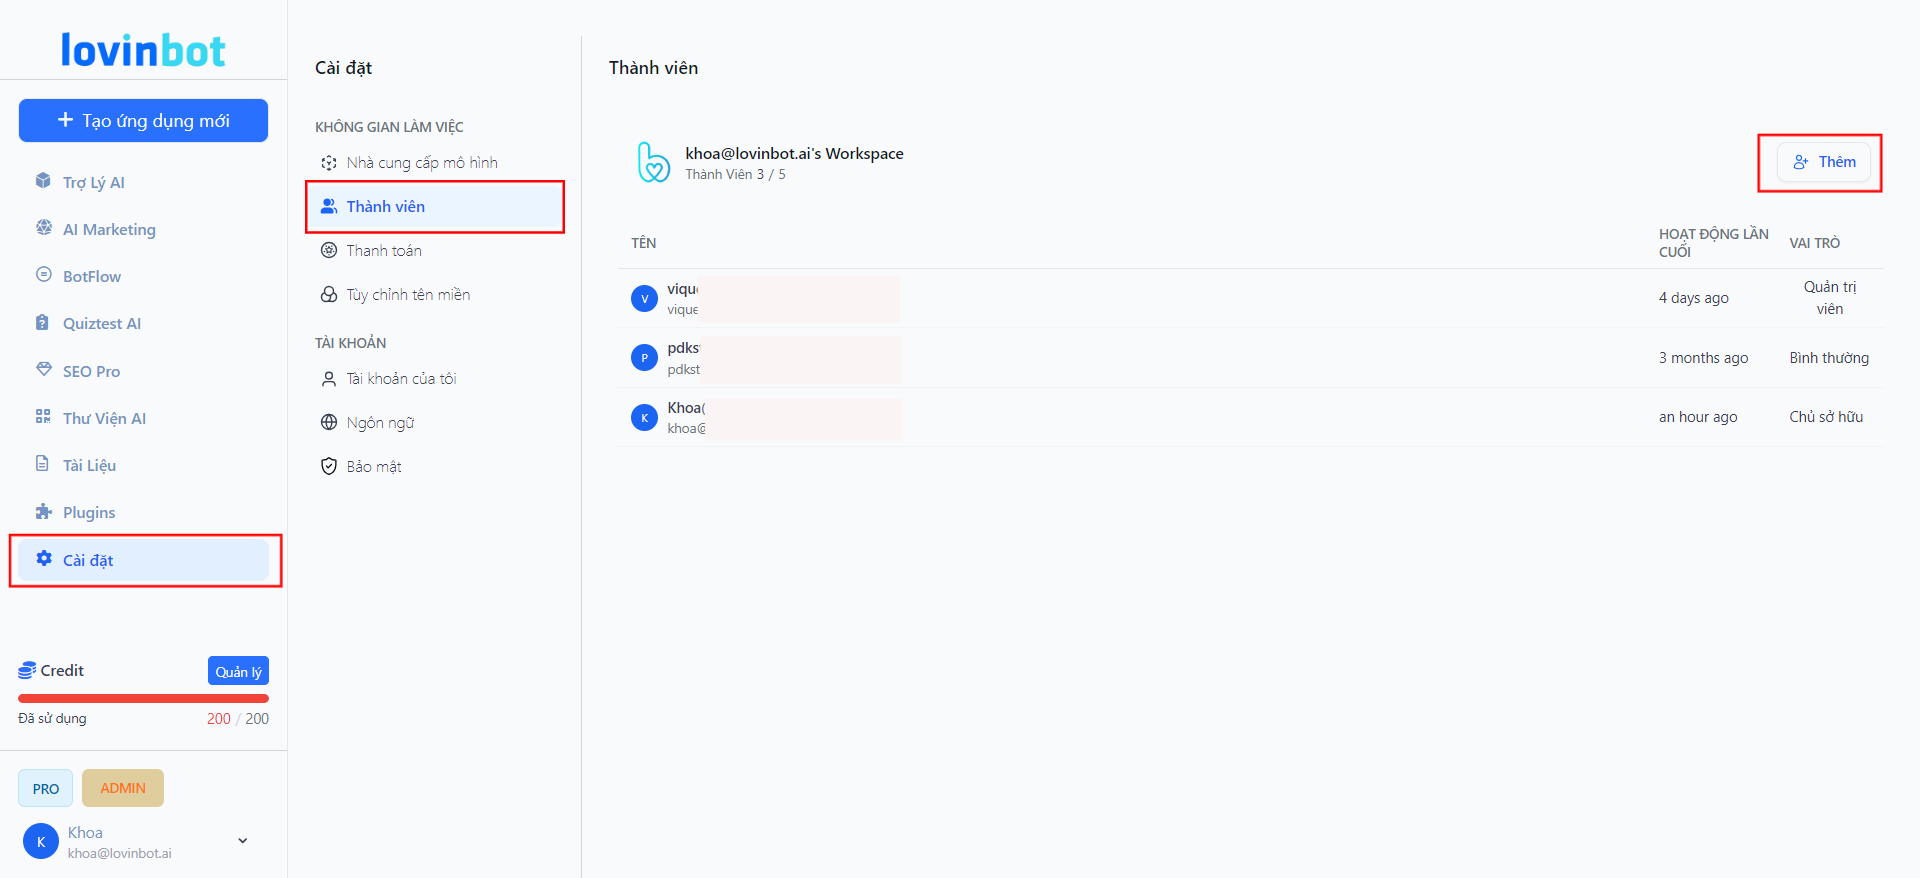1920x878 pixels.
Task: Select Nhà cung cấp mô hình menu
Action: pyautogui.click(x=421, y=163)
